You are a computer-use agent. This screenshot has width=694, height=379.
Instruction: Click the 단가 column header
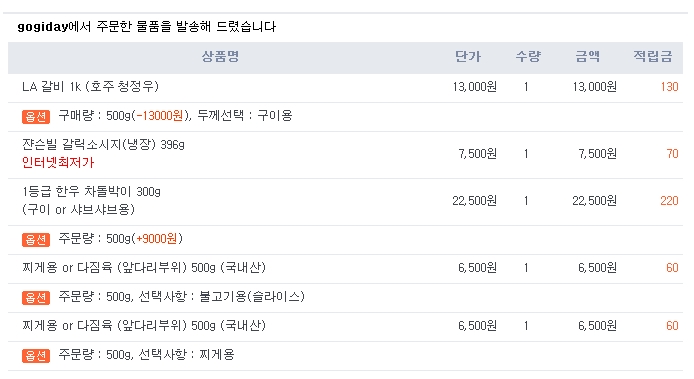pyautogui.click(x=468, y=57)
